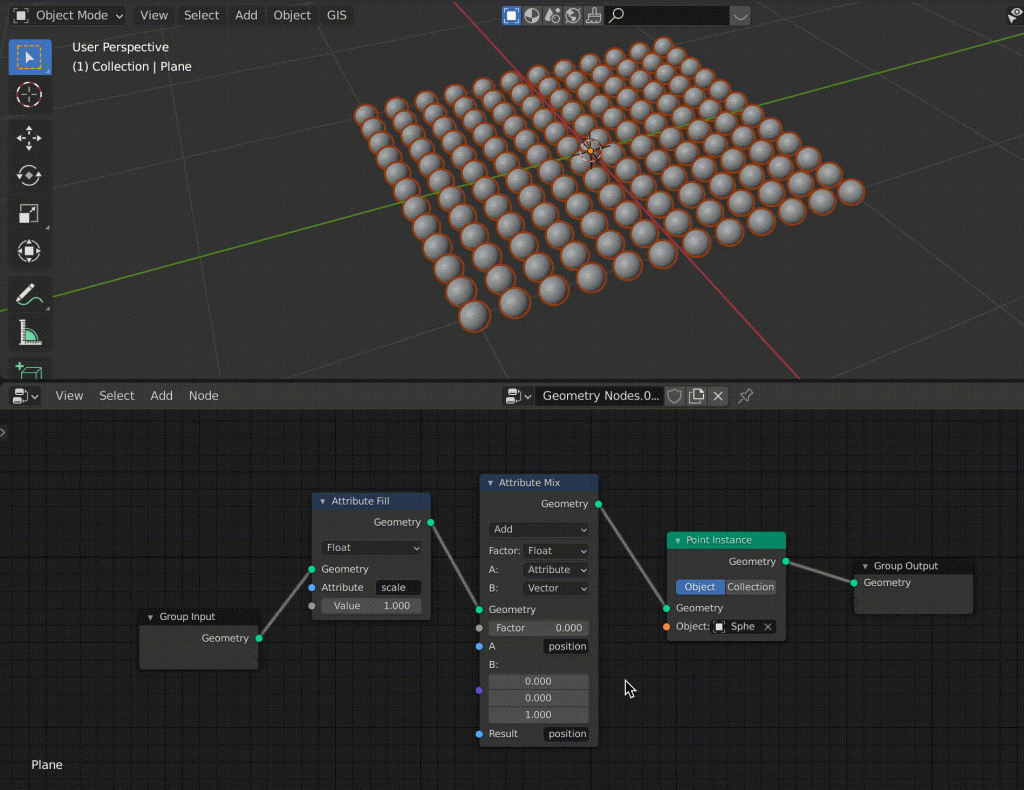Click the scale attribute text field
1024x790 pixels.
(x=398, y=588)
